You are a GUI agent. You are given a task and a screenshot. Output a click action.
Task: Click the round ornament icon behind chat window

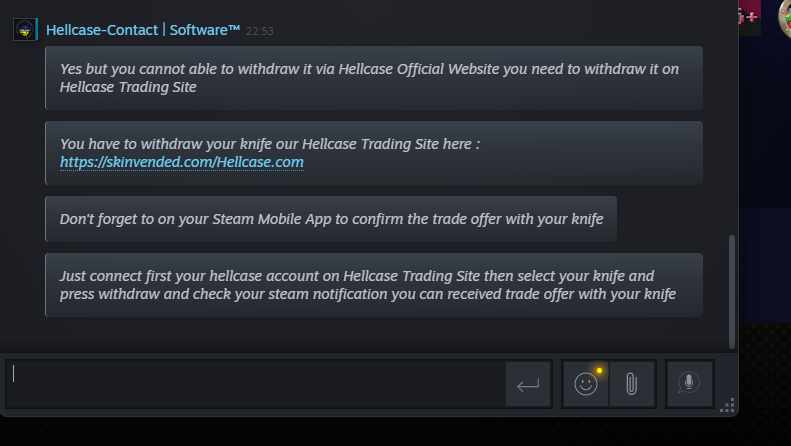[x=781, y=13]
